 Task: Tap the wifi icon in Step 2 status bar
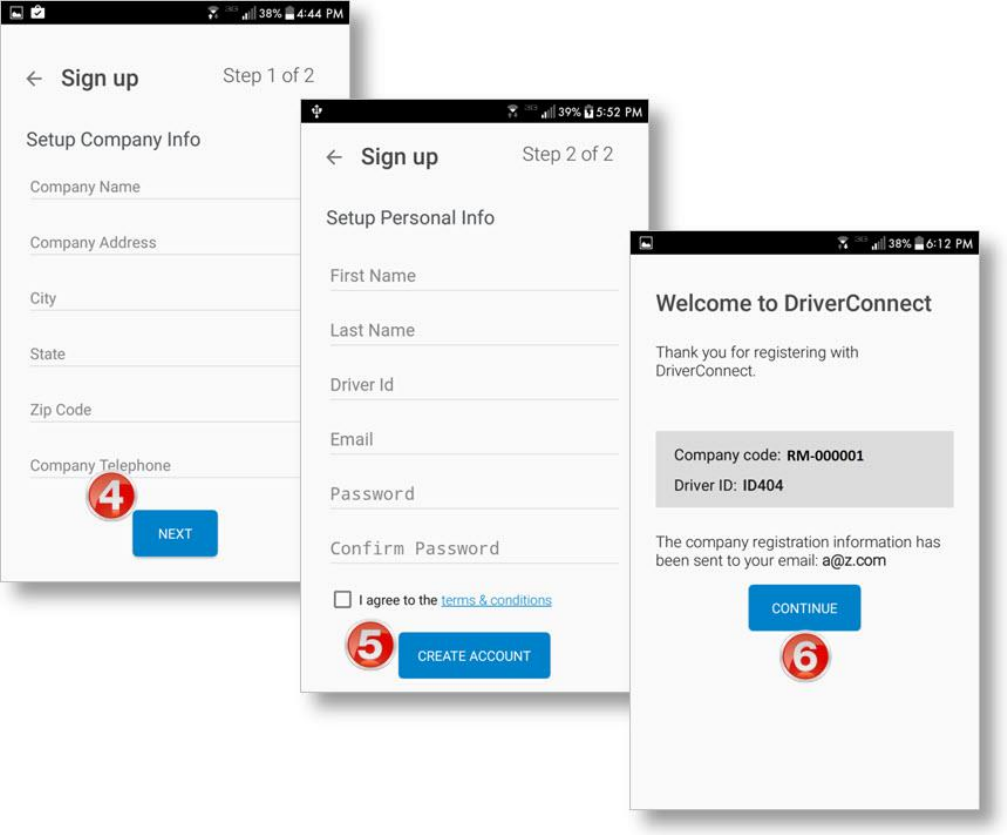(512, 111)
